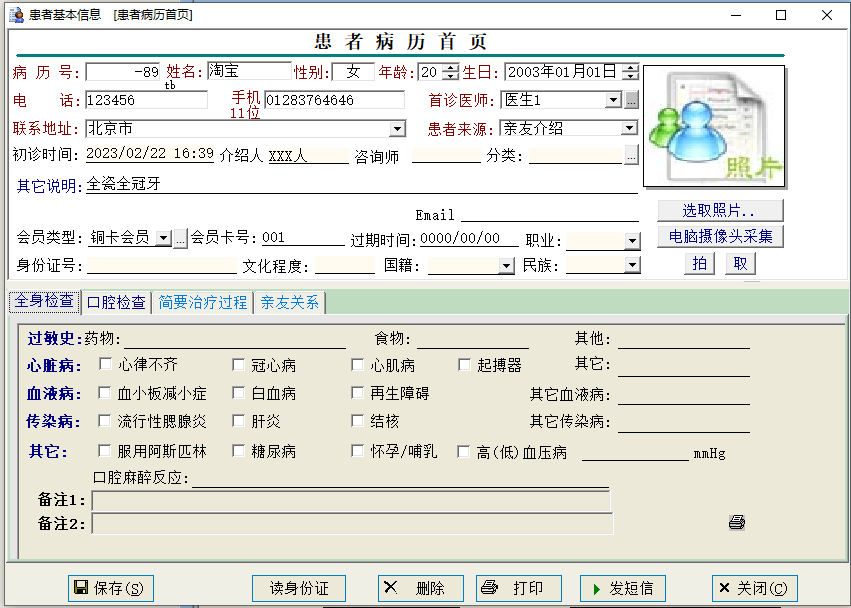Viewport: 851px width, 608px height.
Task: Open the 口腔检查 tab
Action: 116,302
